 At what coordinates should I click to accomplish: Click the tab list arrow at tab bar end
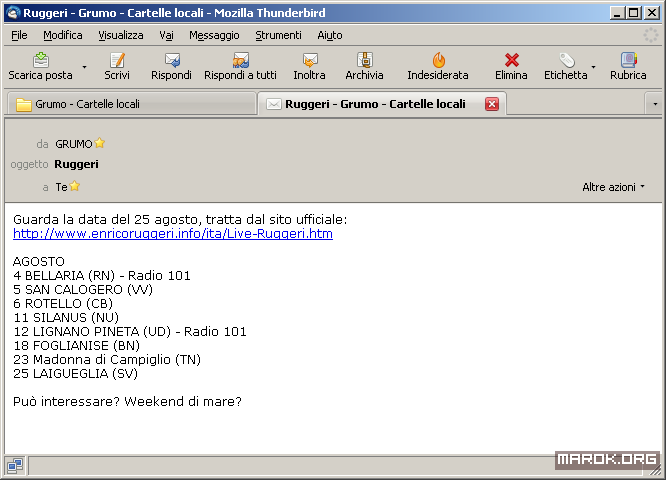click(x=654, y=104)
